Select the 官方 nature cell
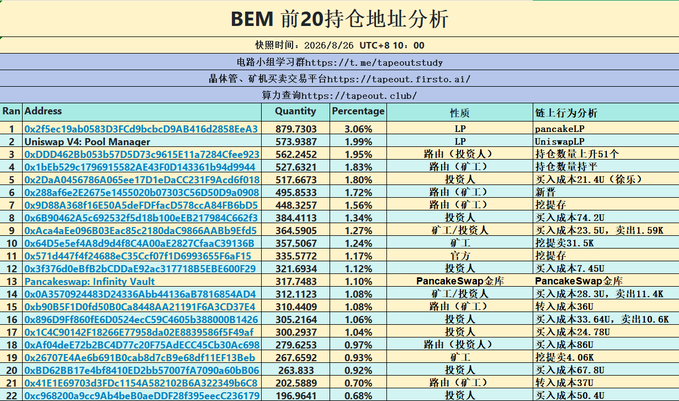This screenshot has width=679, height=401. tap(459, 256)
